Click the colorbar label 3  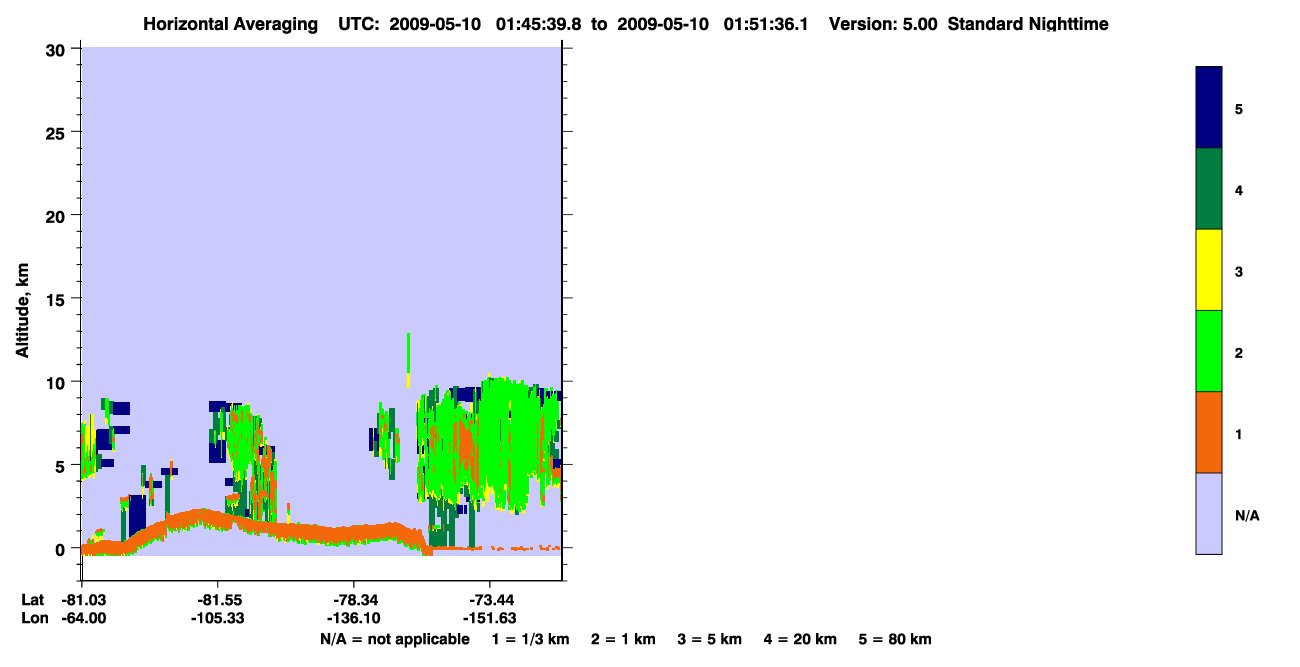pyautogui.click(x=1239, y=271)
